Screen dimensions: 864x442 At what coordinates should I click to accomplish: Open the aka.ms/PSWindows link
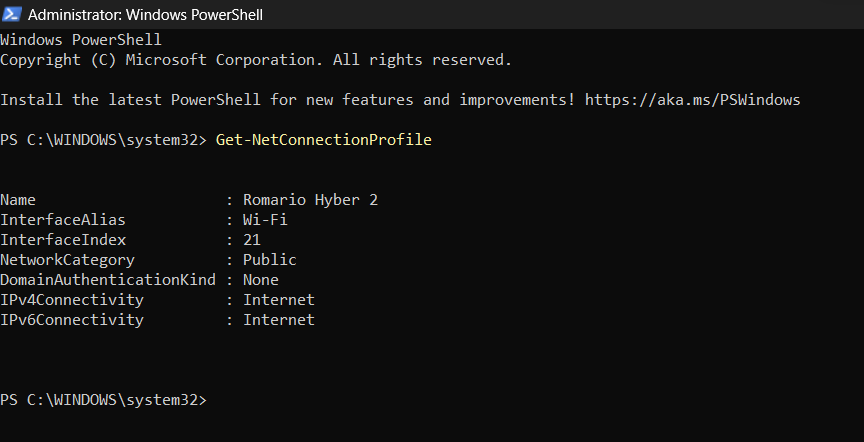(692, 100)
